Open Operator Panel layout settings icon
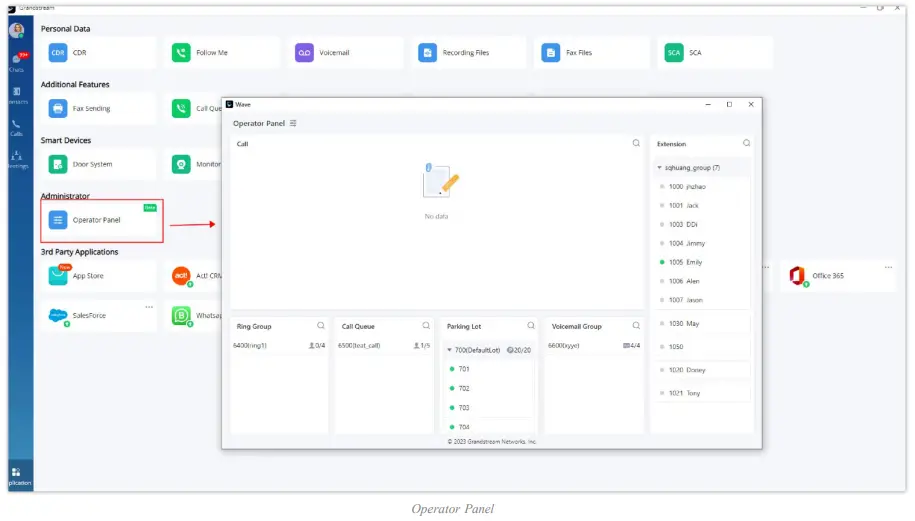The width and height of the screenshot is (915, 521). point(293,123)
